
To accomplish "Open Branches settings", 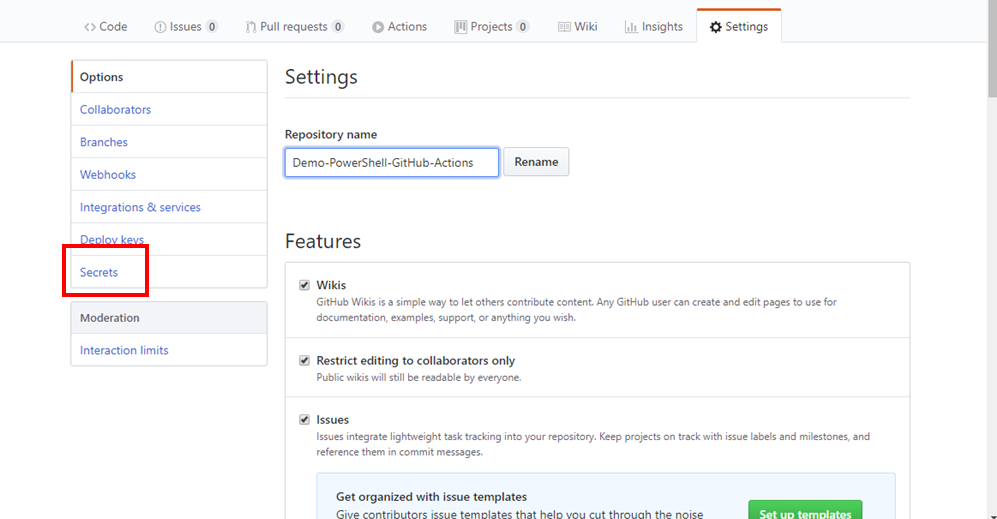I will 169,142.
